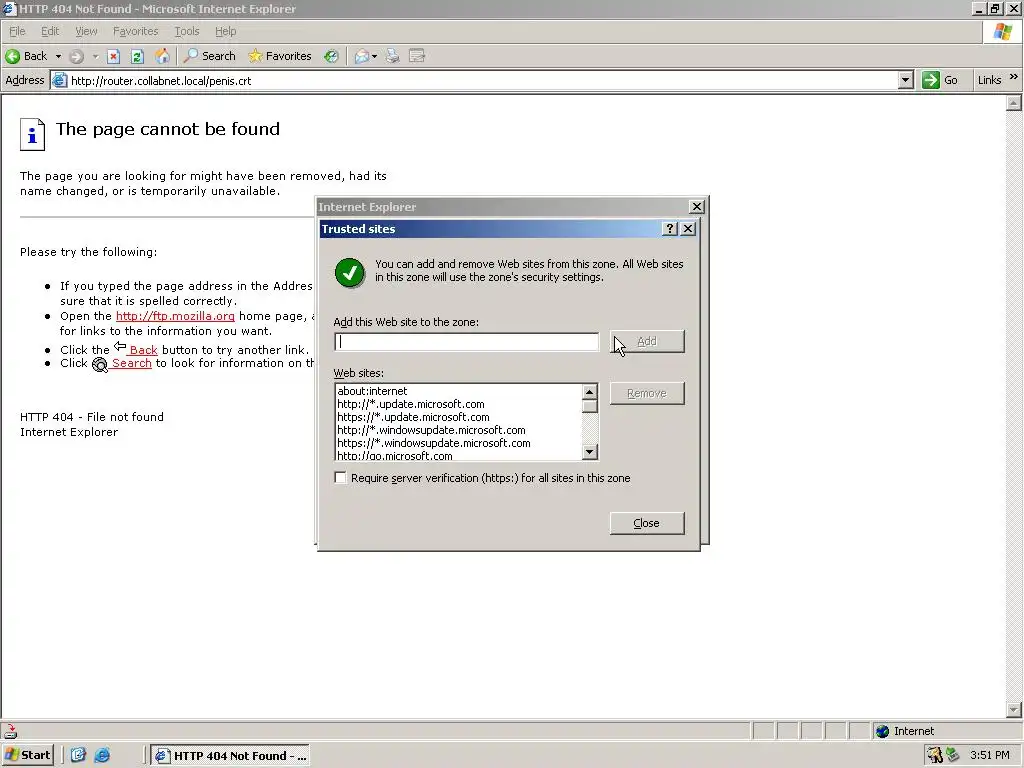Click the page scrollbar down arrow
1024x768 pixels.
[x=1014, y=709]
